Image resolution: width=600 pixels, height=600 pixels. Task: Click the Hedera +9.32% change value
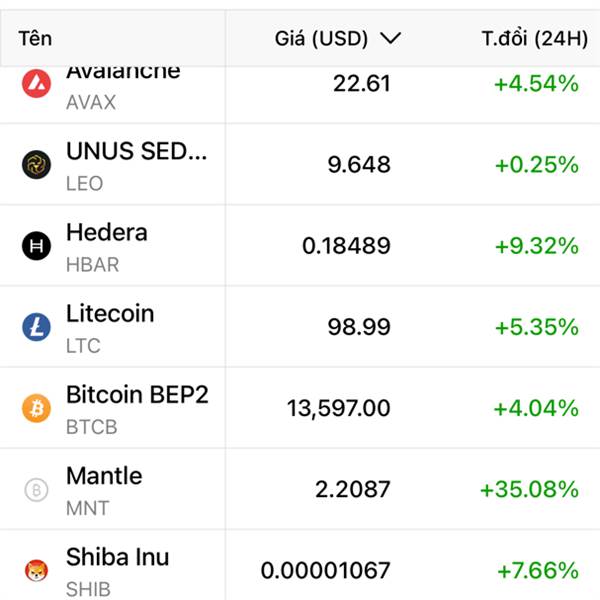pos(536,246)
